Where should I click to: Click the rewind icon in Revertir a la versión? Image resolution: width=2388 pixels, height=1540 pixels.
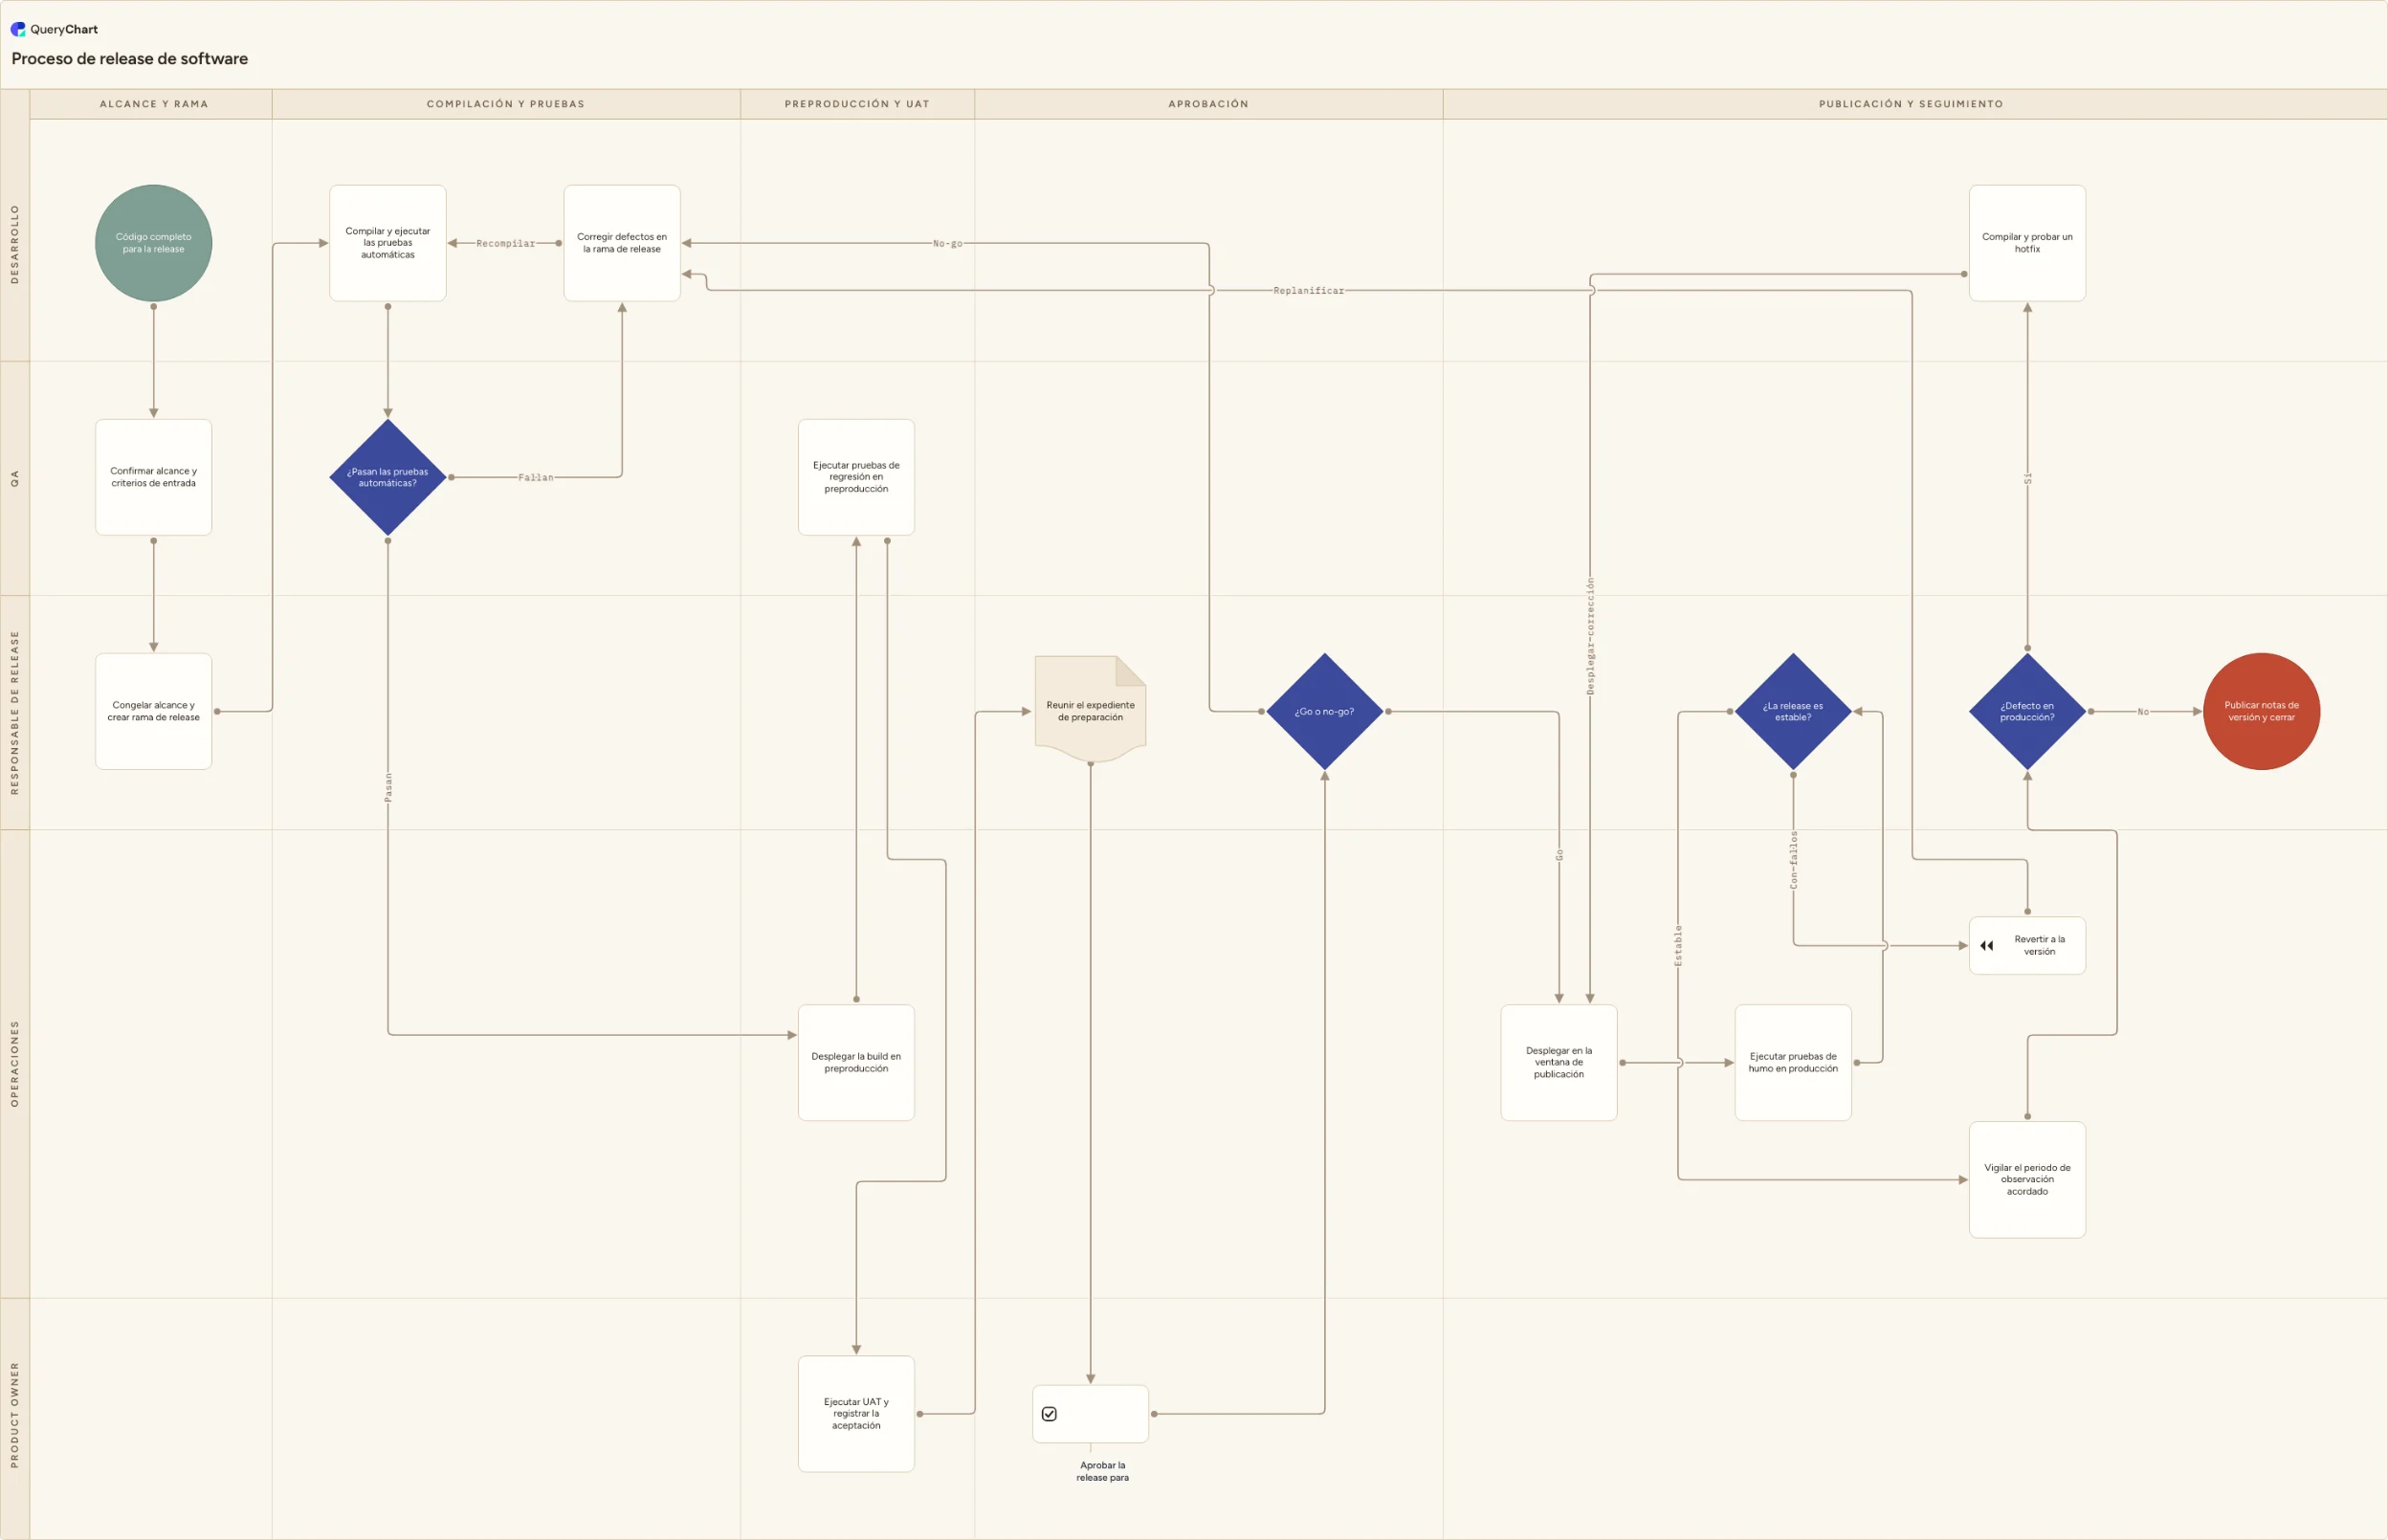coord(1986,946)
